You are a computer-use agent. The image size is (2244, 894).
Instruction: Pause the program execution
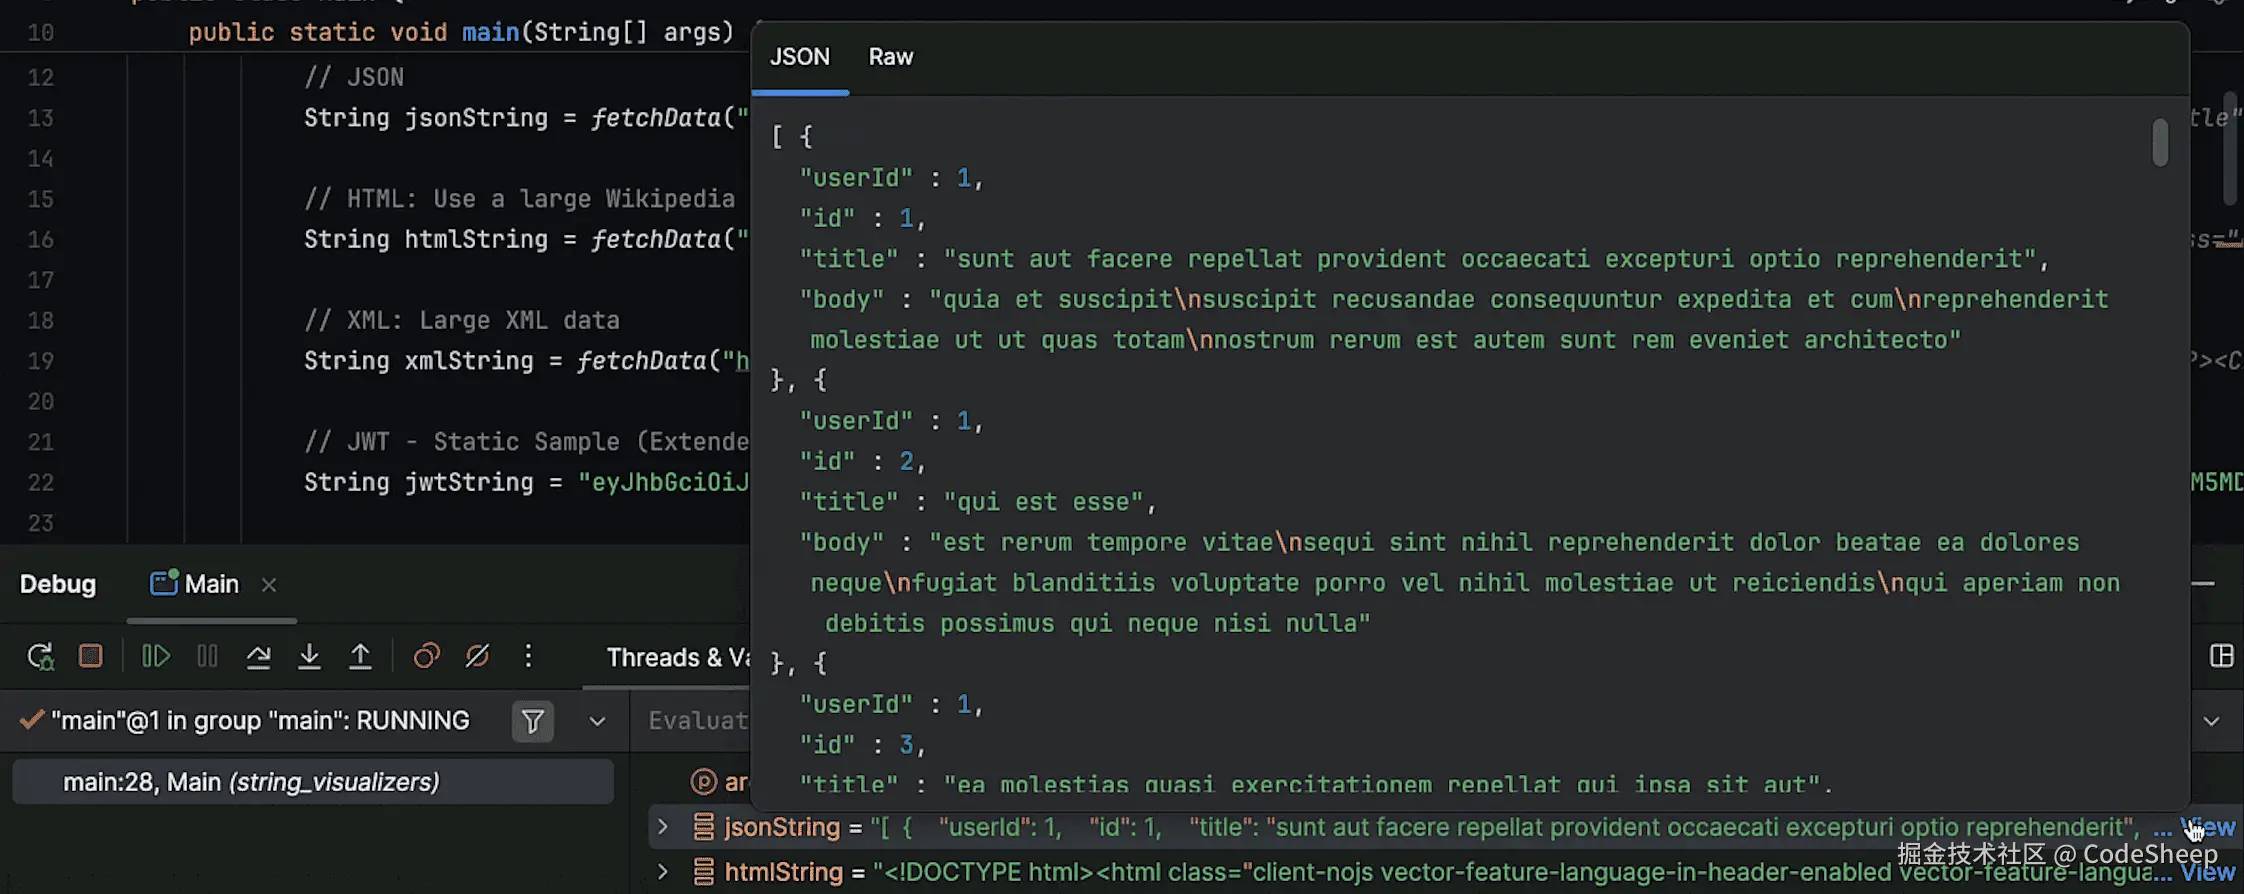[207, 657]
